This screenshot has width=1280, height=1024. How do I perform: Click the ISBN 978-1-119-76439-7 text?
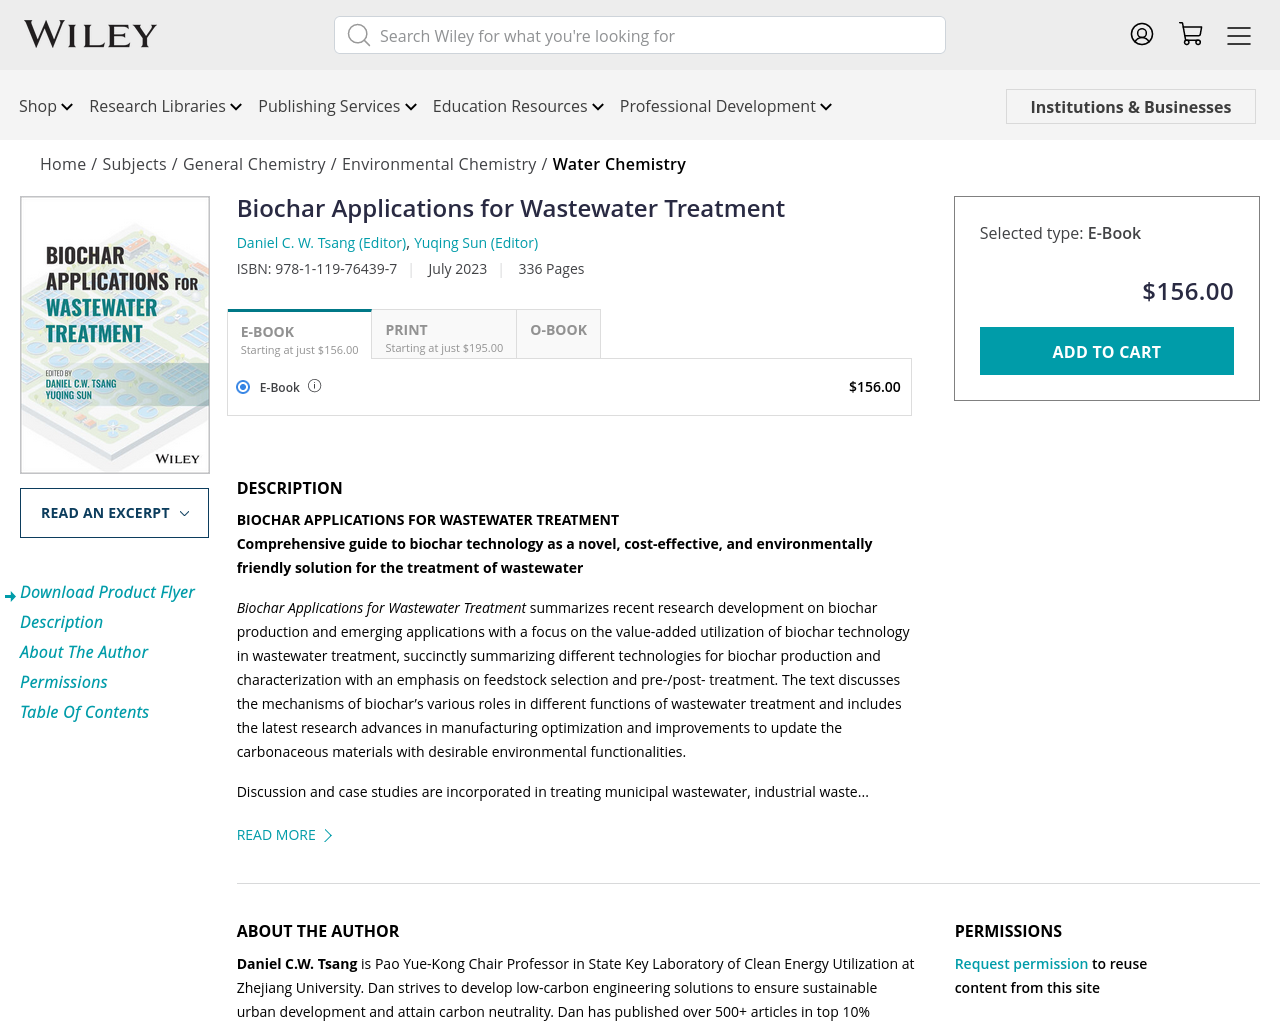(x=317, y=269)
